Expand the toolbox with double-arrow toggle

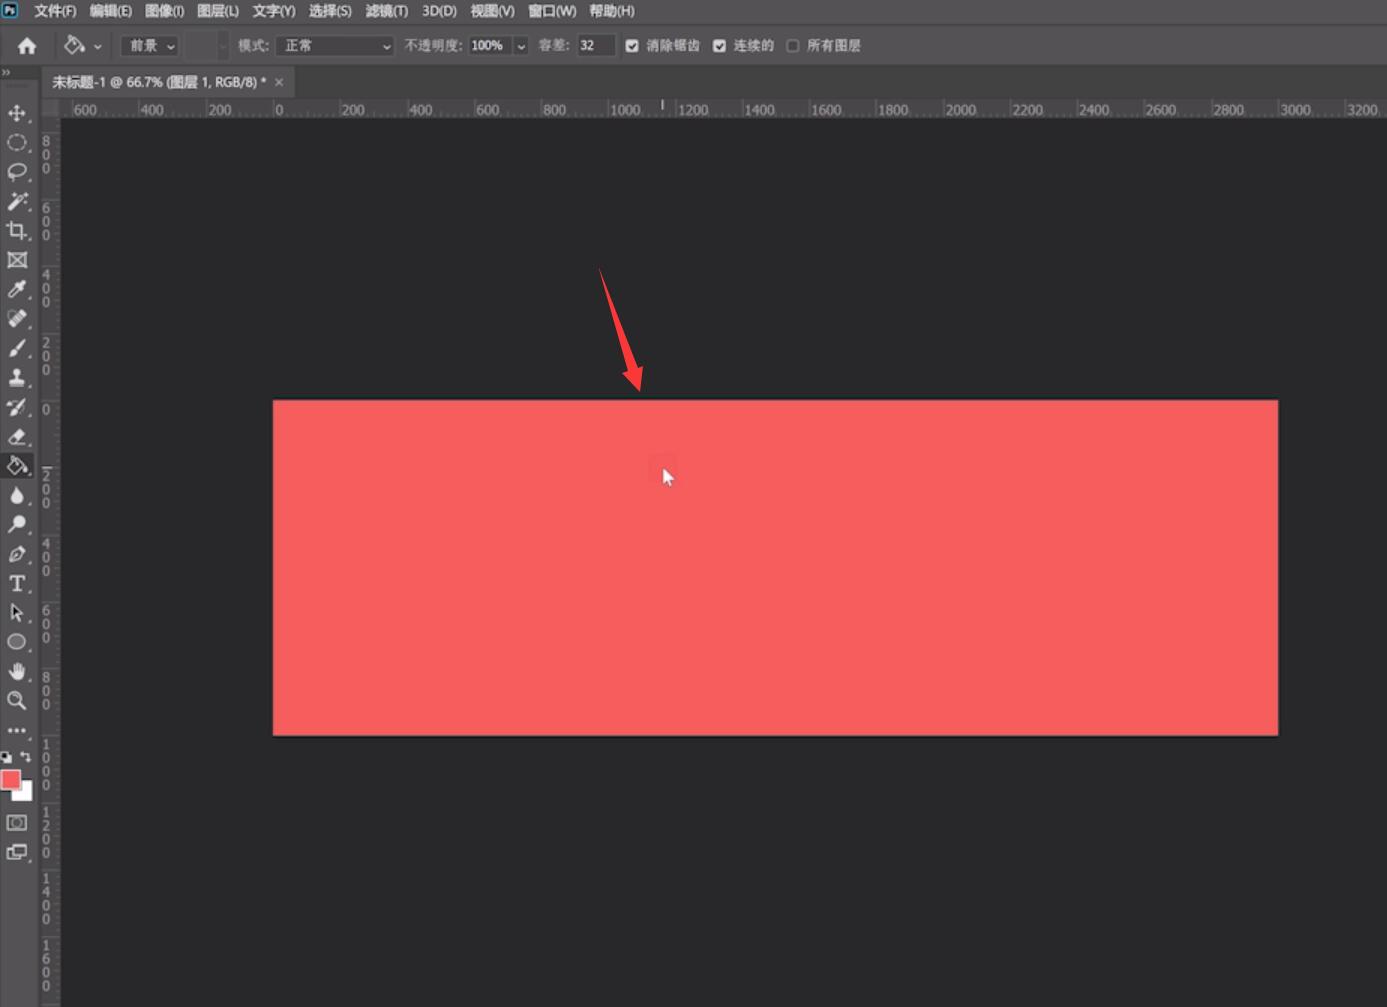(6, 72)
